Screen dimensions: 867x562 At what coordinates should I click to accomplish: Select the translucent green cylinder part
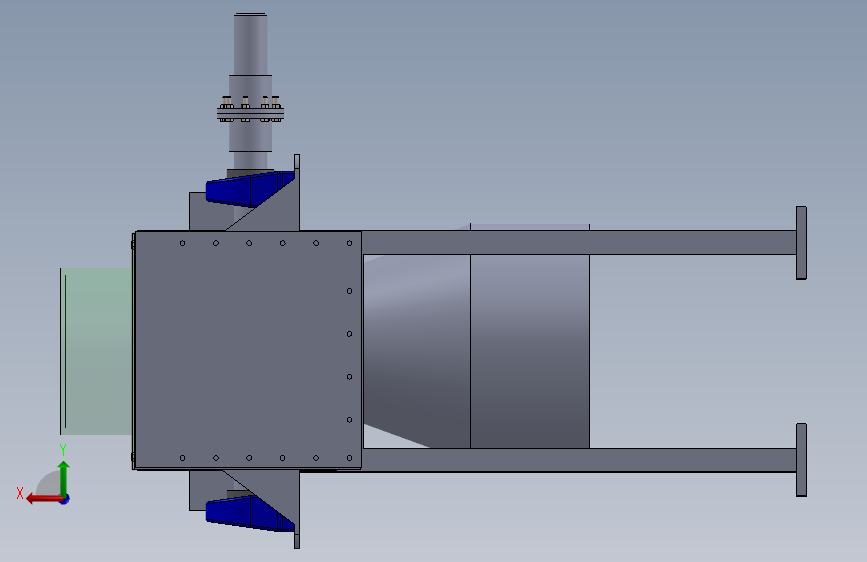tap(96, 351)
